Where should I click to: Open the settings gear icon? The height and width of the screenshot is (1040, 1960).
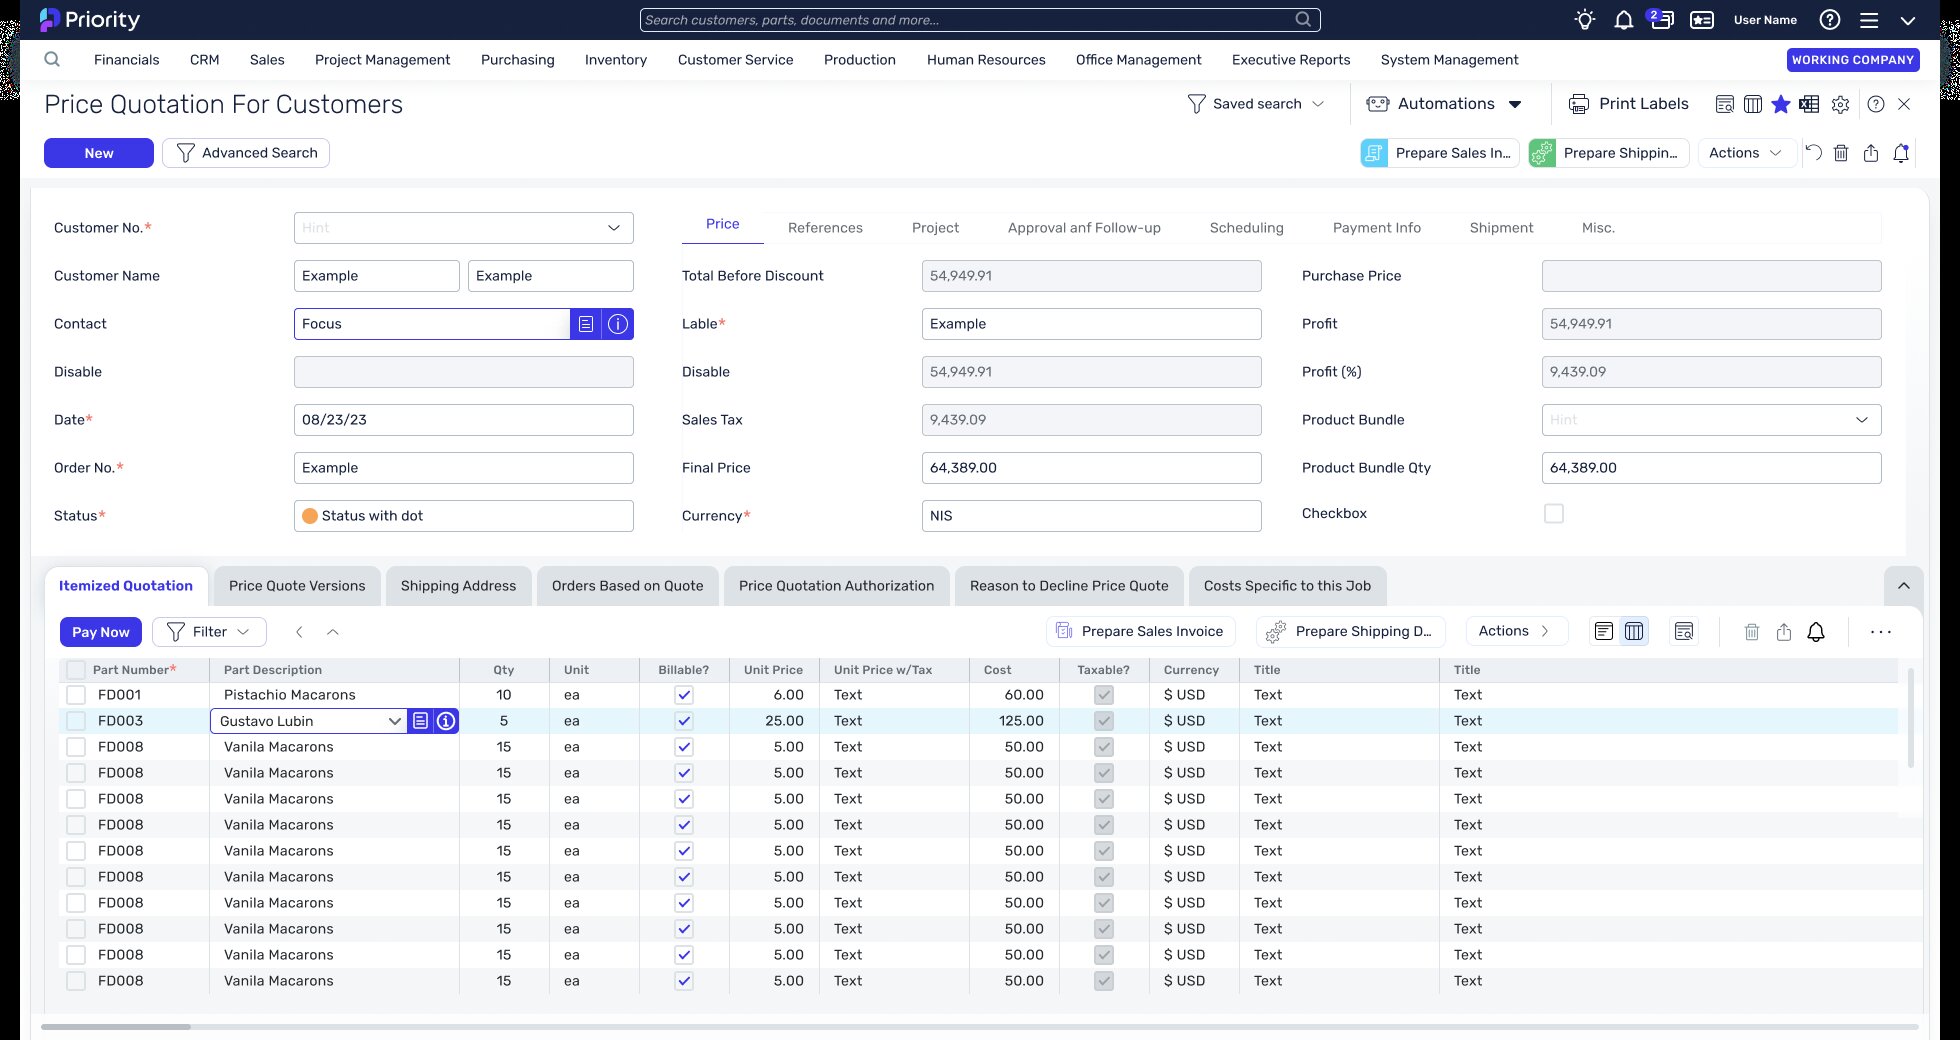click(1840, 104)
